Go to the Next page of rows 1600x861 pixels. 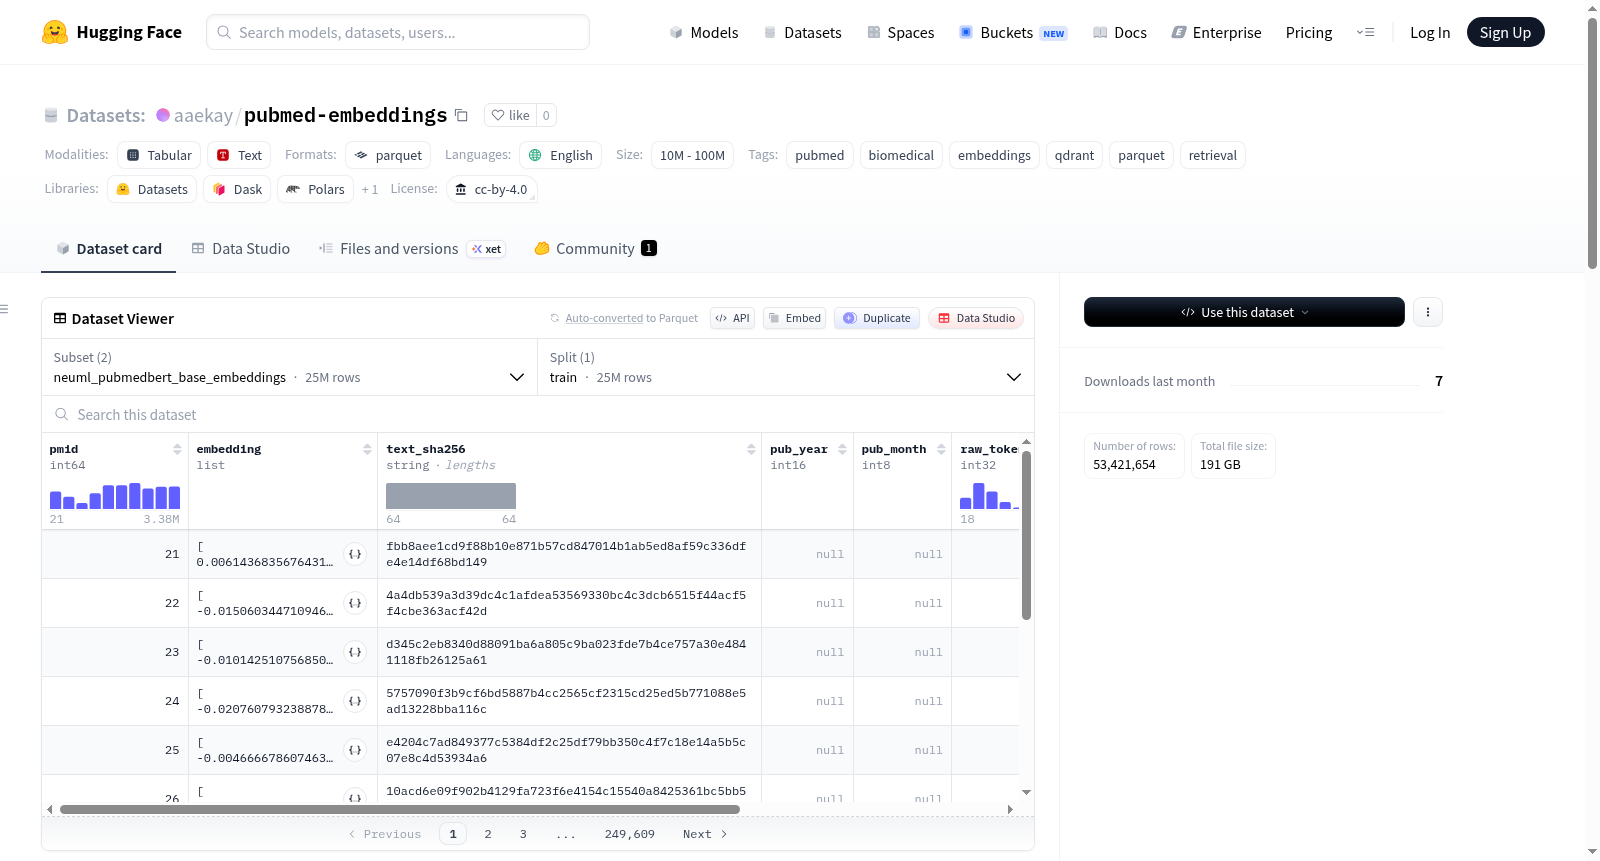pos(705,834)
